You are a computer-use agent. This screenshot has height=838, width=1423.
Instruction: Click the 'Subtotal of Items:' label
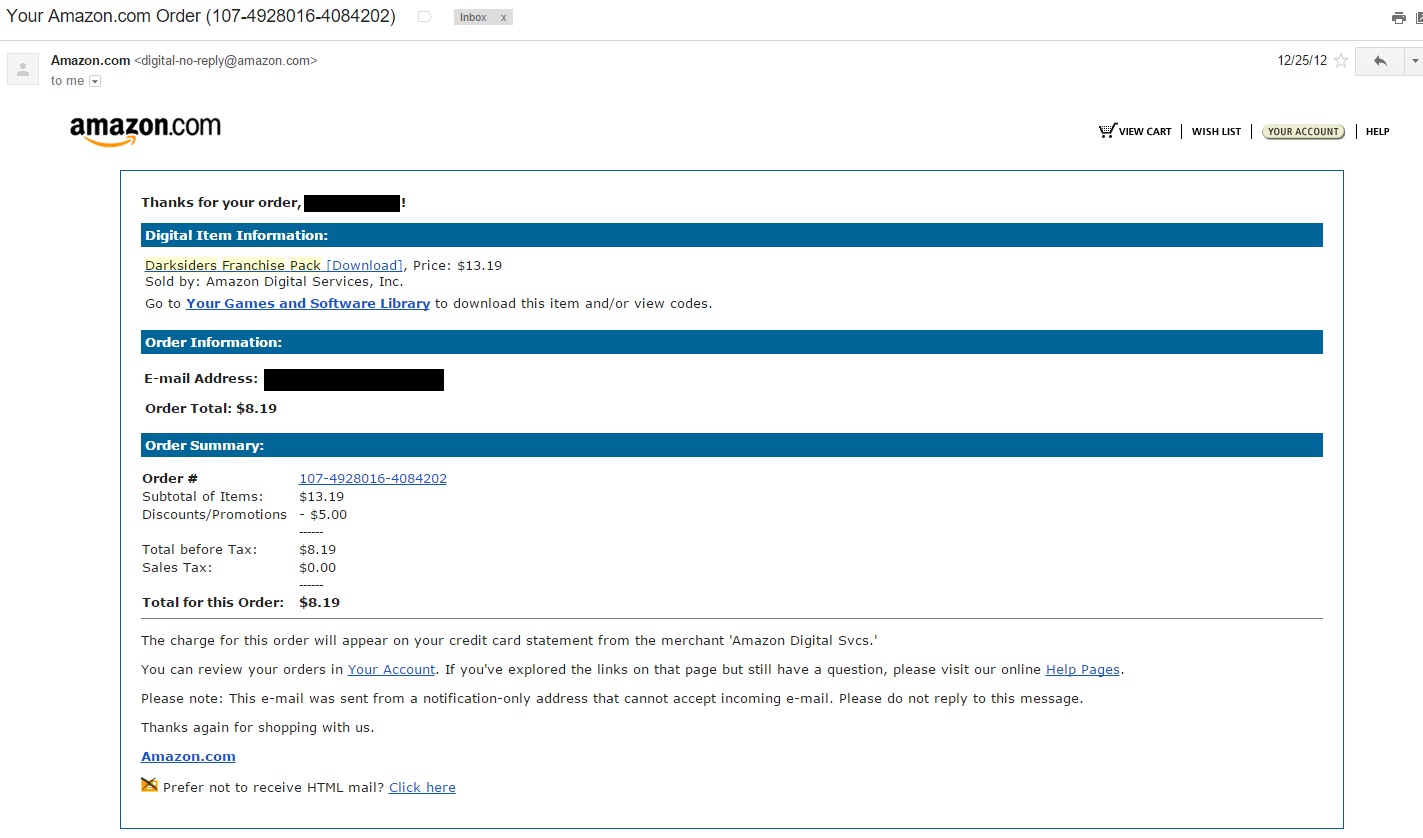(202, 497)
